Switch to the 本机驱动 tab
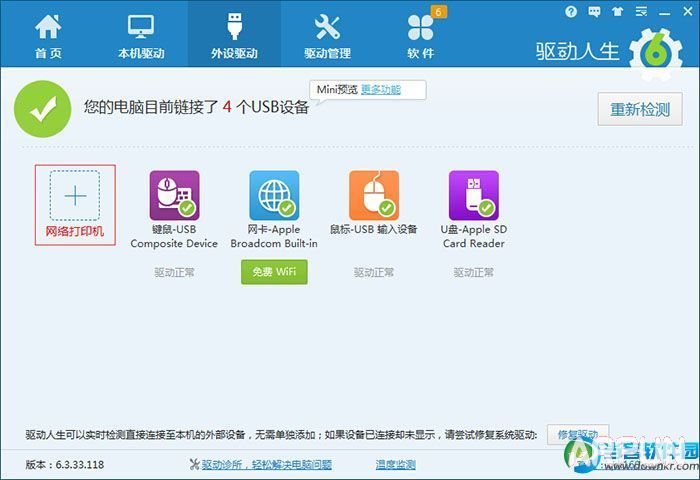The width and height of the screenshot is (700, 480). (x=141, y=35)
